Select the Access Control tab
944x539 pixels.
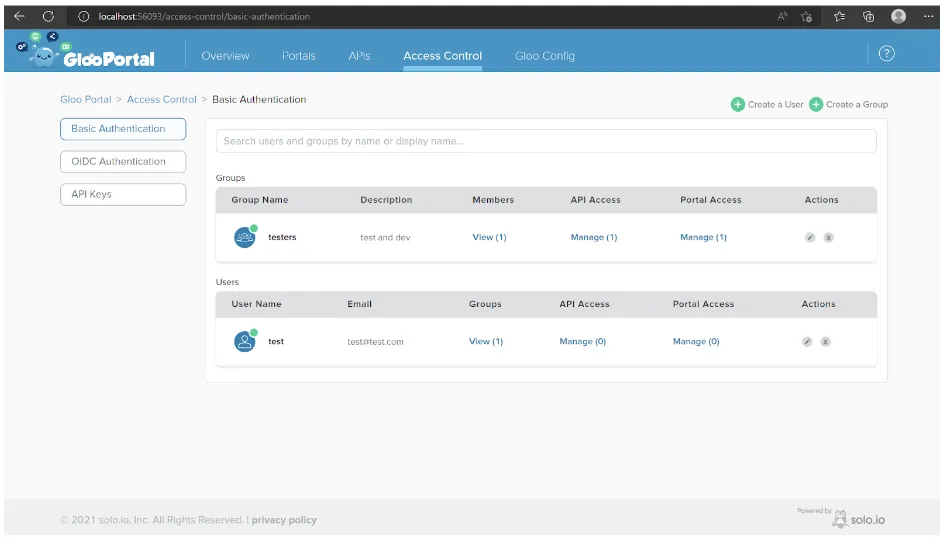[442, 55]
